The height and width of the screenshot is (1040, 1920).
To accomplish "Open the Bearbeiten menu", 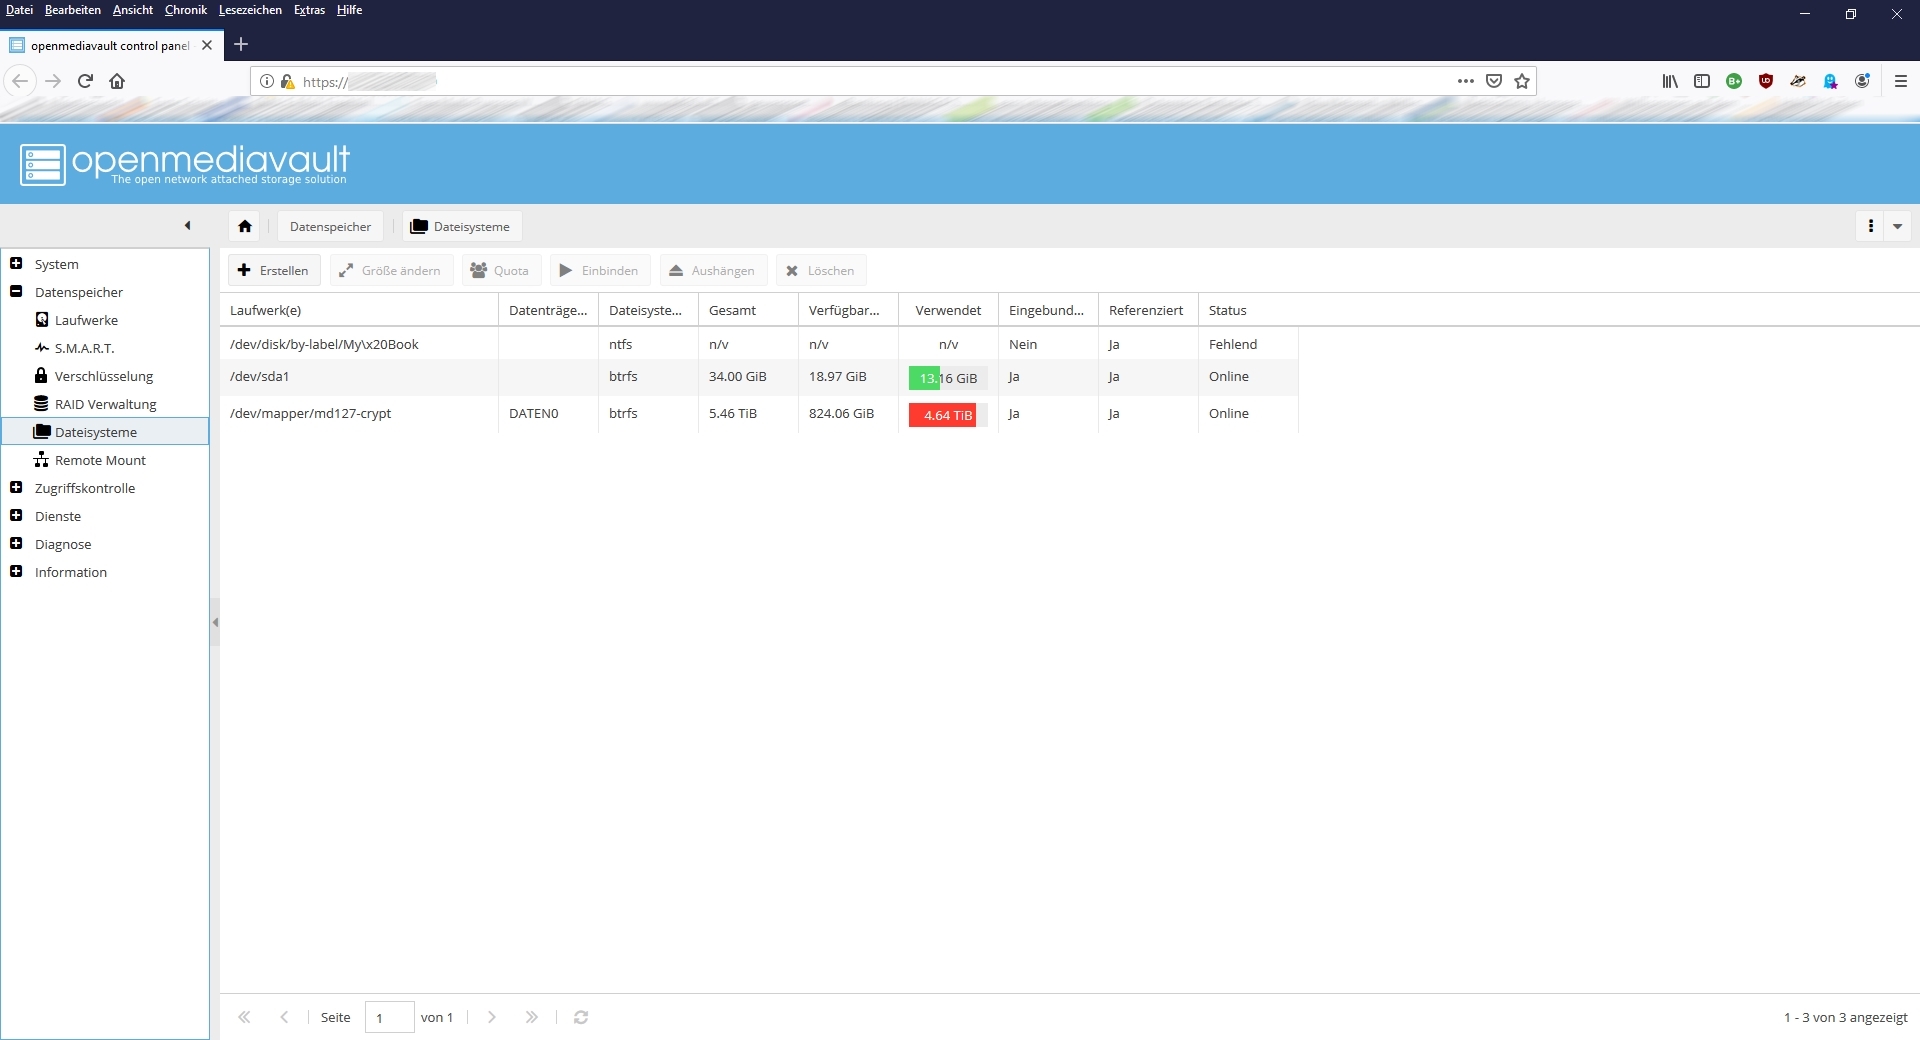I will pyautogui.click(x=72, y=10).
